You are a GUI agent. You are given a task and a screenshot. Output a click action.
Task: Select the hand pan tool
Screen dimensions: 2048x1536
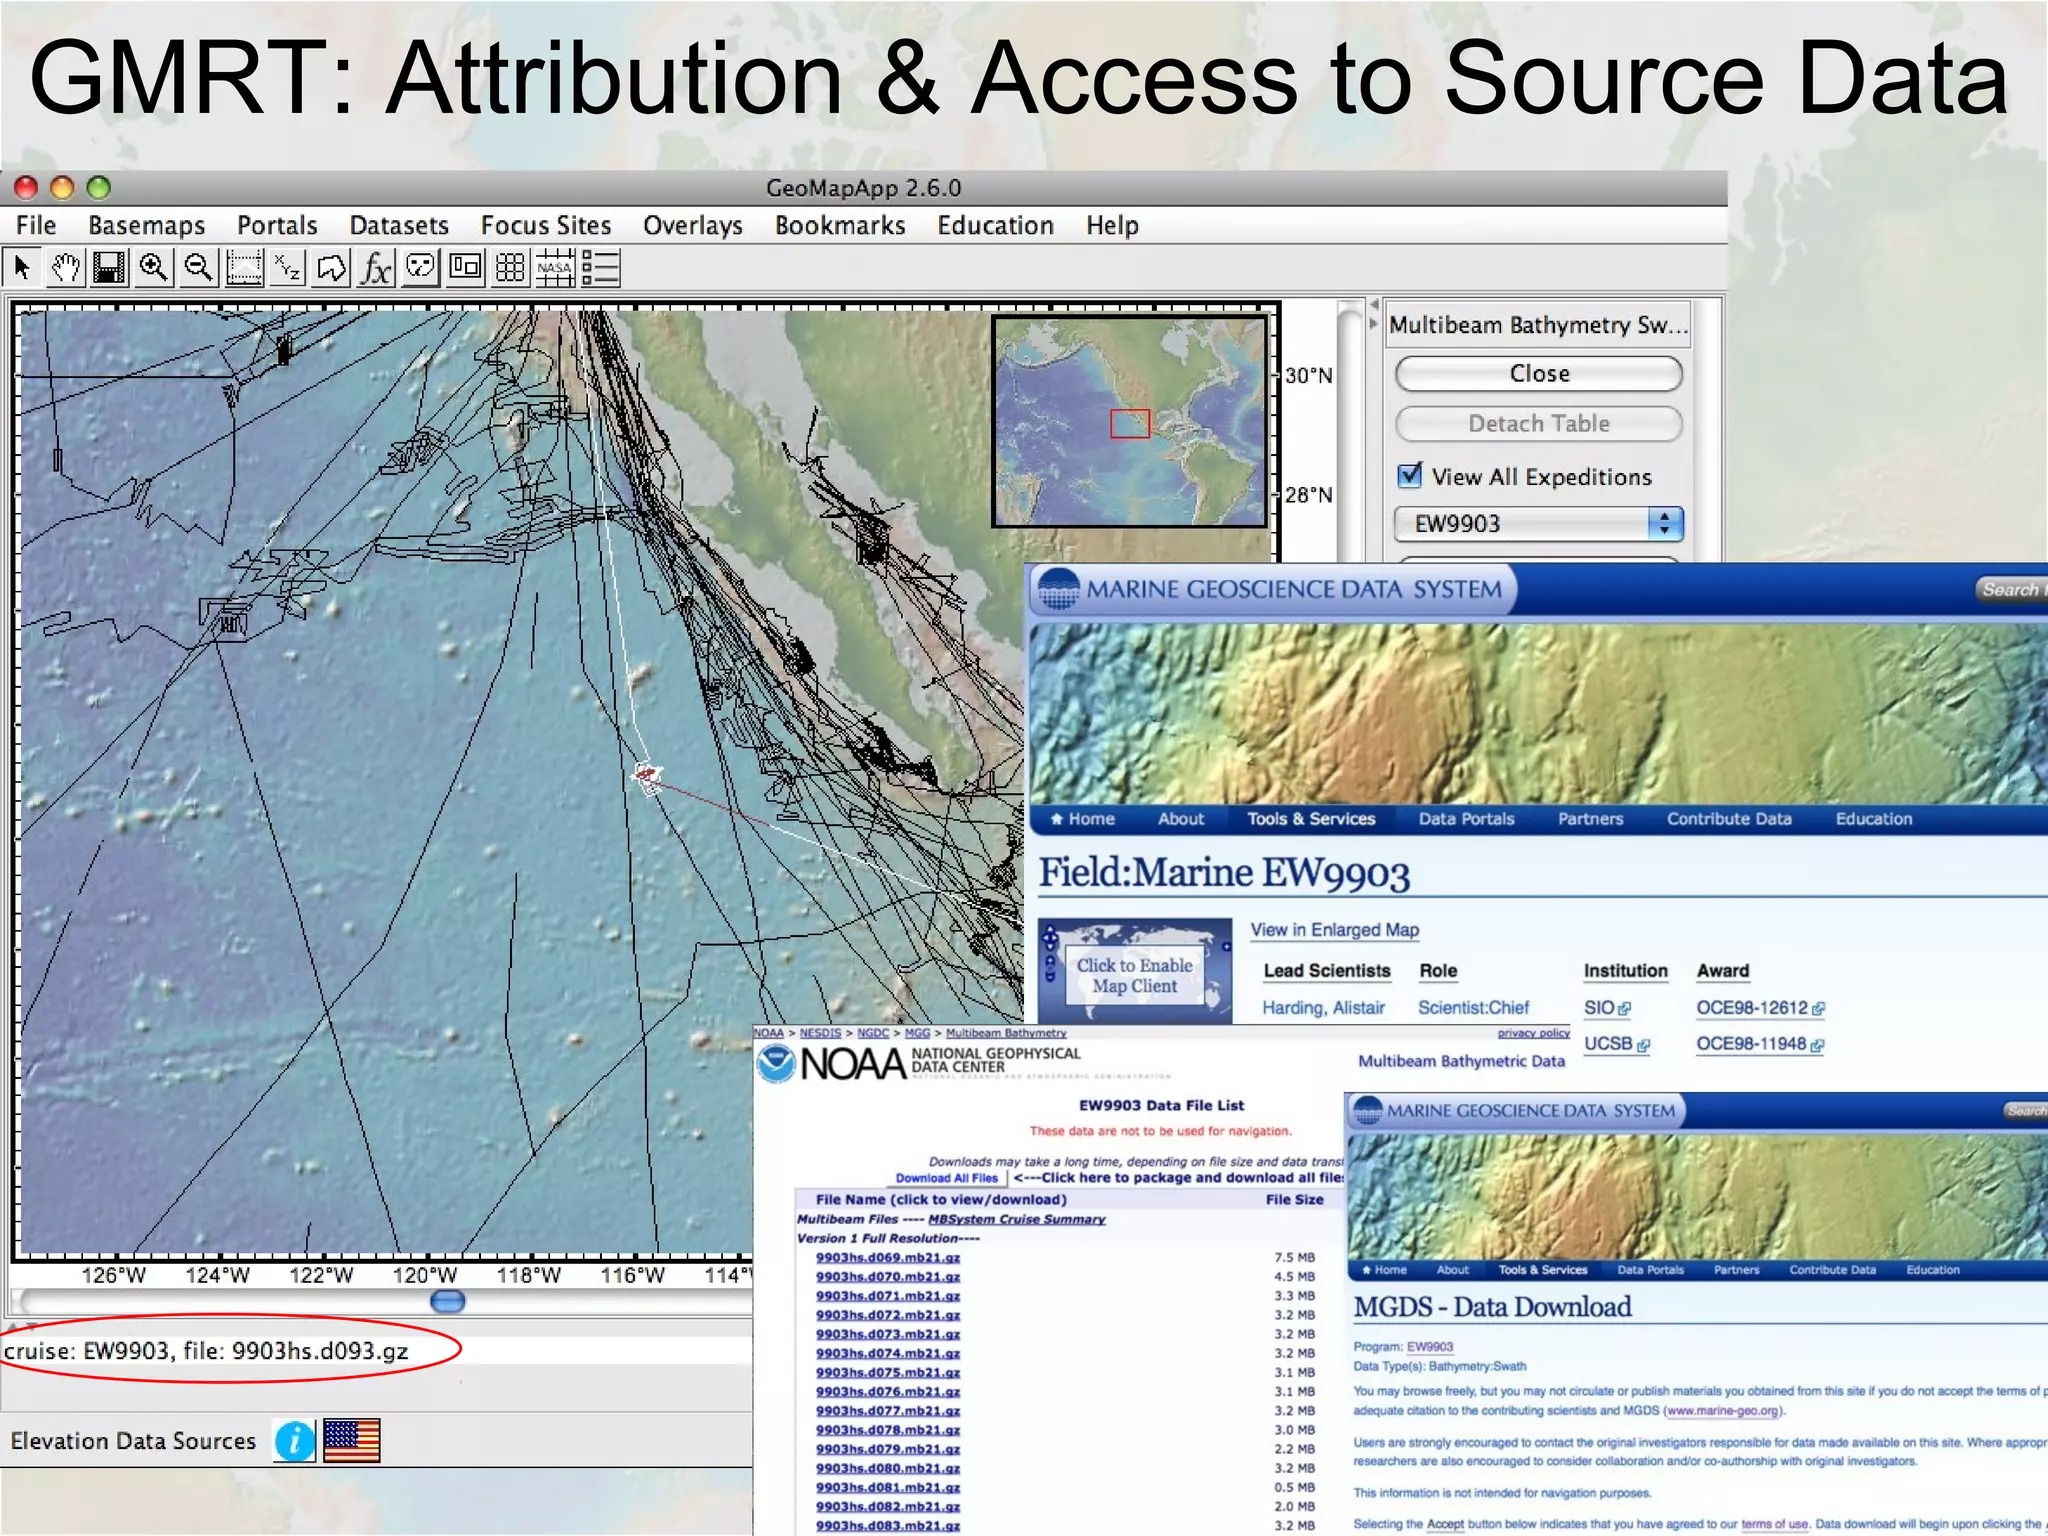(x=66, y=268)
